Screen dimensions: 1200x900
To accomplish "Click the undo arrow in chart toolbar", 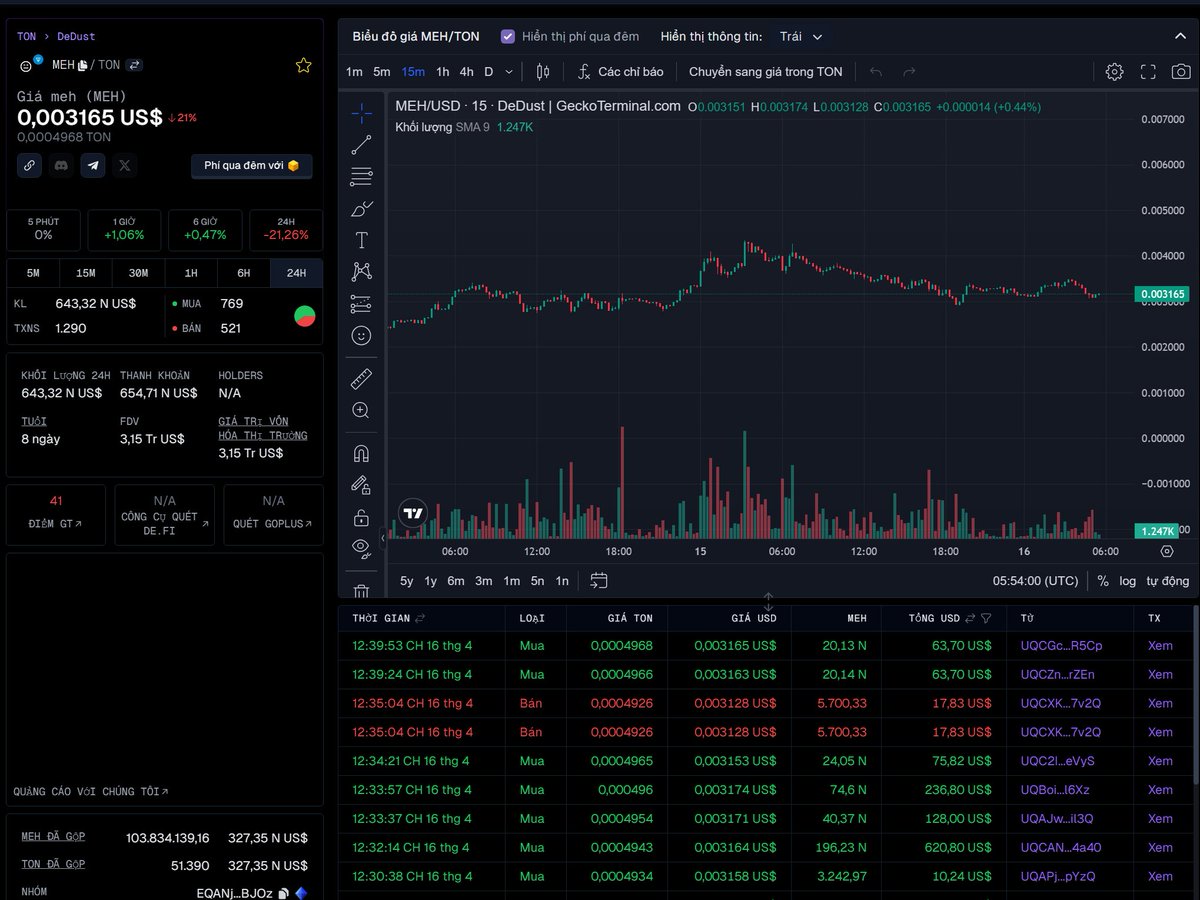I will (x=876, y=72).
